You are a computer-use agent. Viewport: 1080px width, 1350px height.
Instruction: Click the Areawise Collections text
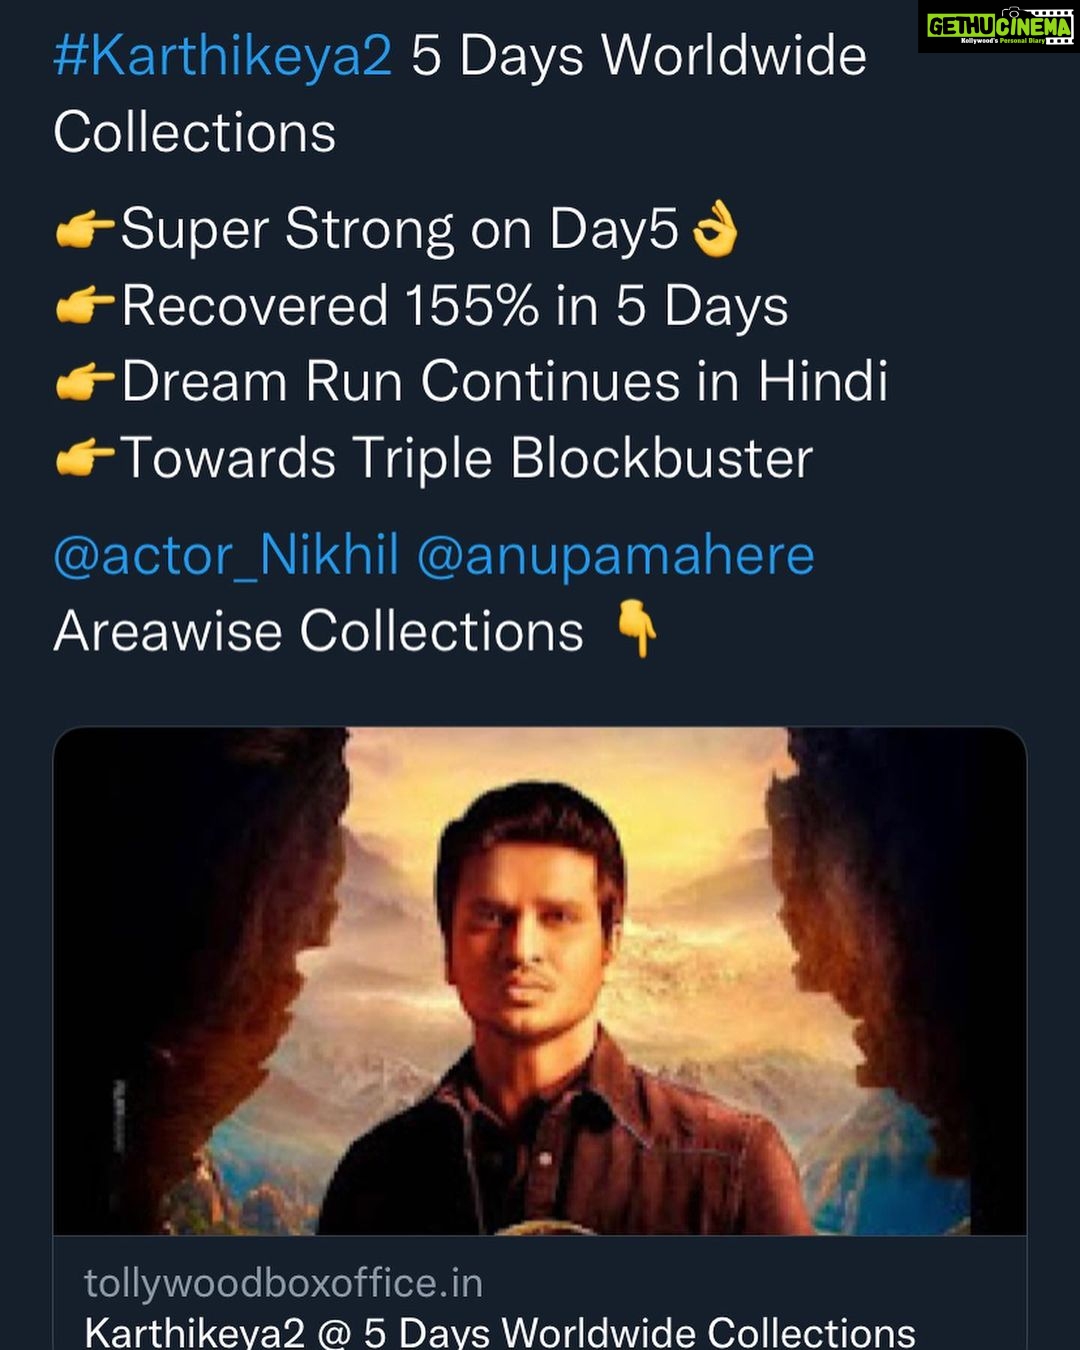(x=319, y=631)
